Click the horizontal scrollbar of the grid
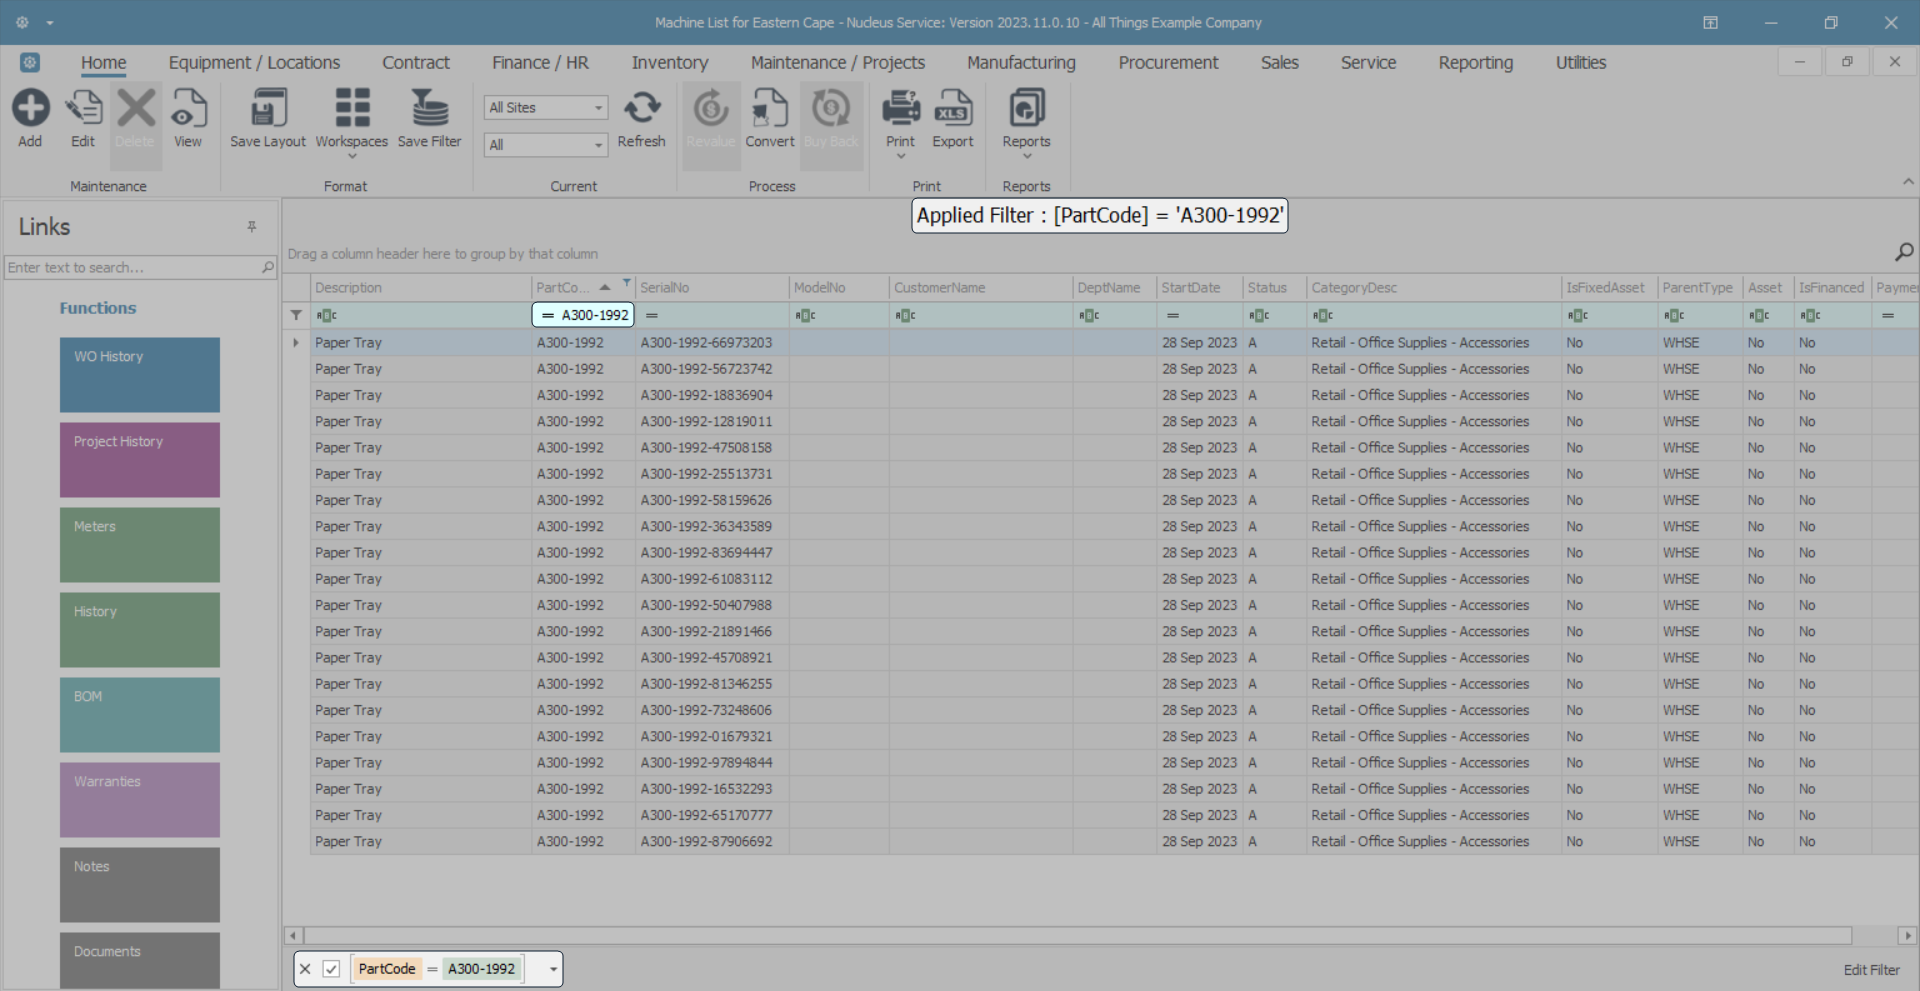This screenshot has width=1920, height=991. 1078,936
